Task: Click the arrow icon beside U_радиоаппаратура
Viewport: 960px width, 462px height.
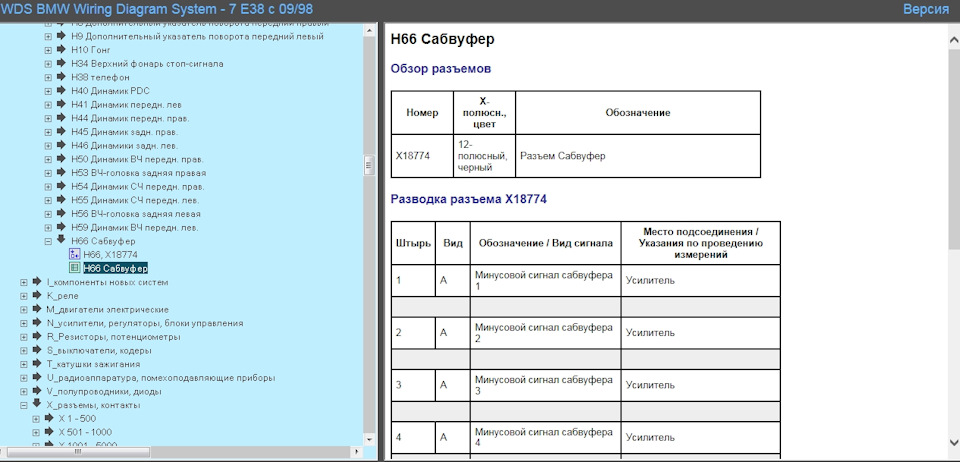Action: [36, 378]
